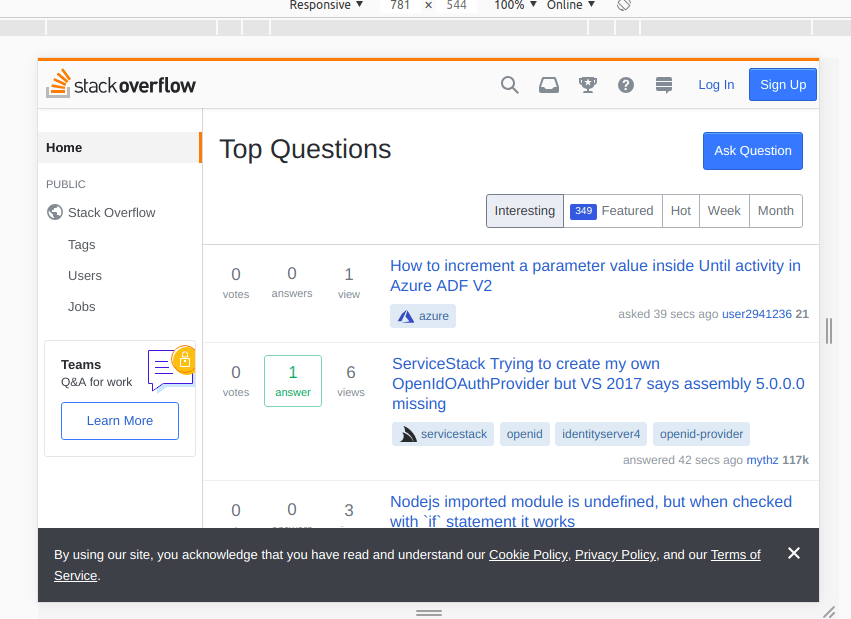
Task: Switch to the Featured questions tab
Action: coord(613,211)
